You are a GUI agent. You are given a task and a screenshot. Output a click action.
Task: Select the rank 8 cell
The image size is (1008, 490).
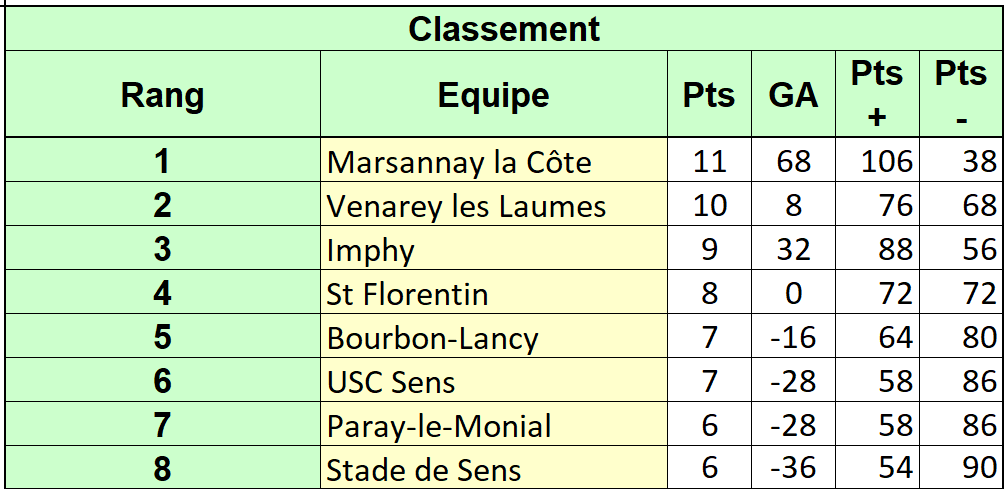click(163, 467)
